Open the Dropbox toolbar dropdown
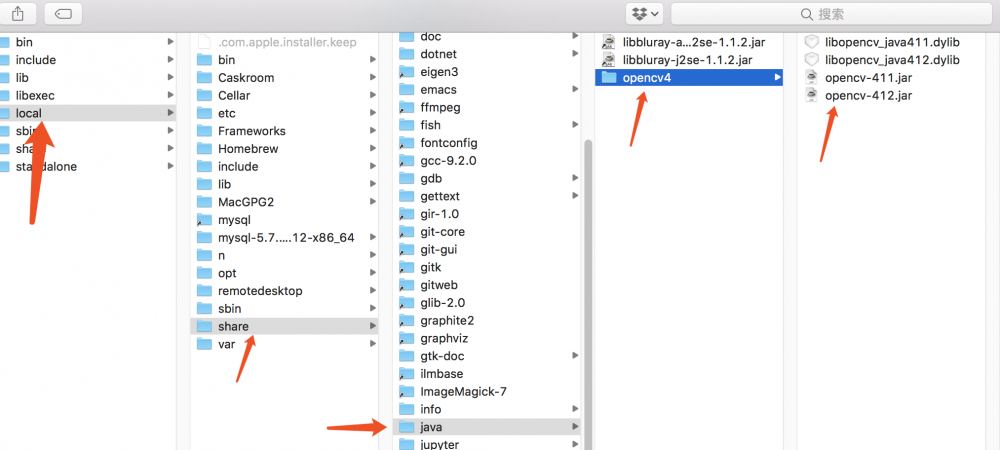Screen dimensions: 1000x450 click(645, 13)
